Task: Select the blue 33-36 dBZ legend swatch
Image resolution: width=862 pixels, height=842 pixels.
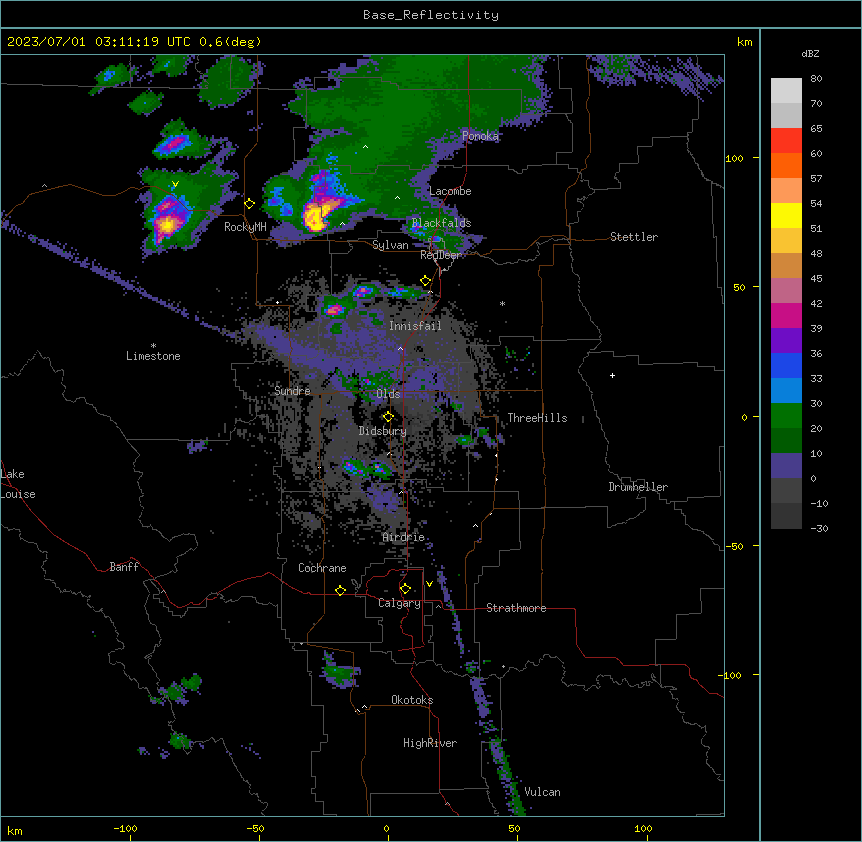Action: pos(786,365)
